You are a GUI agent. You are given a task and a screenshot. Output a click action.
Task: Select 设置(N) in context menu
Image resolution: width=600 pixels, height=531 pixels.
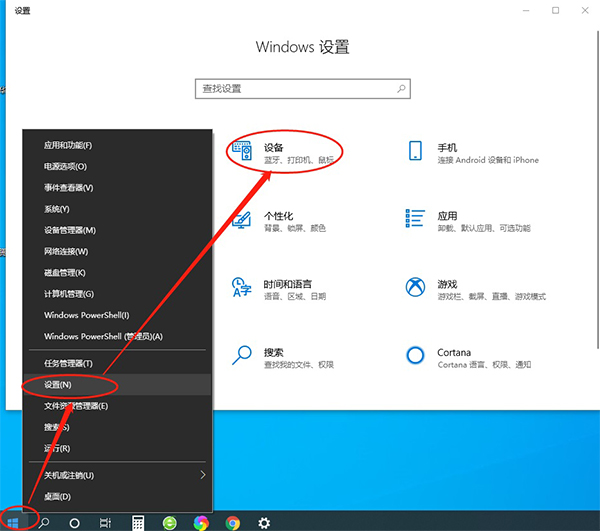pos(117,384)
